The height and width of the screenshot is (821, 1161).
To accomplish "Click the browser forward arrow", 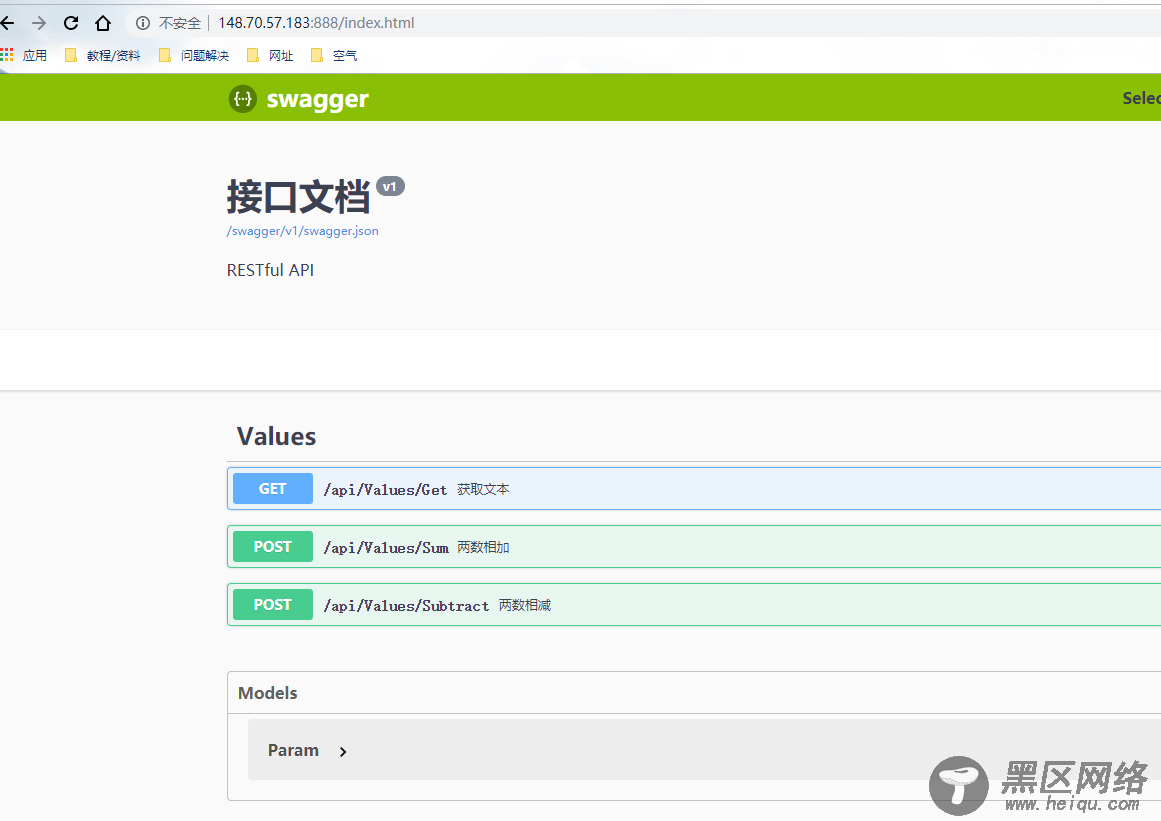I will 39,23.
